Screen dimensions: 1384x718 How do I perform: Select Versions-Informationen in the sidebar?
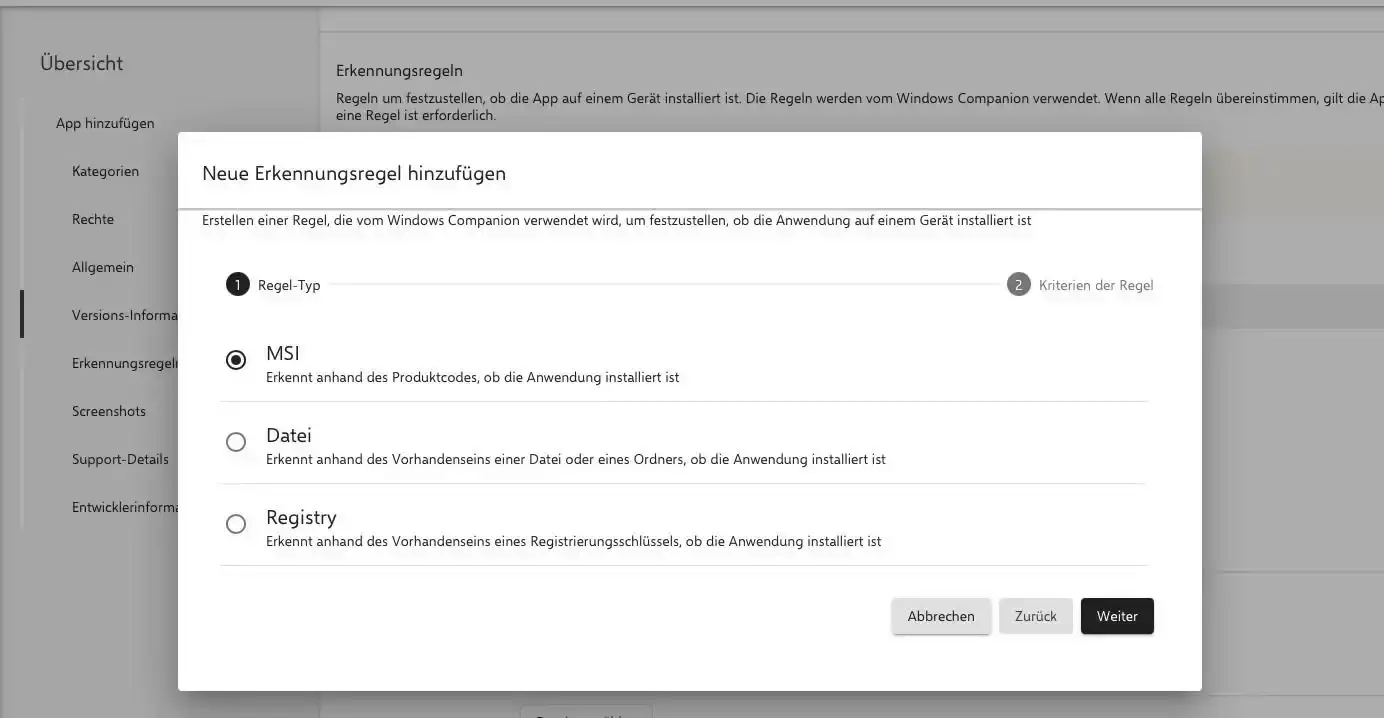click(124, 315)
